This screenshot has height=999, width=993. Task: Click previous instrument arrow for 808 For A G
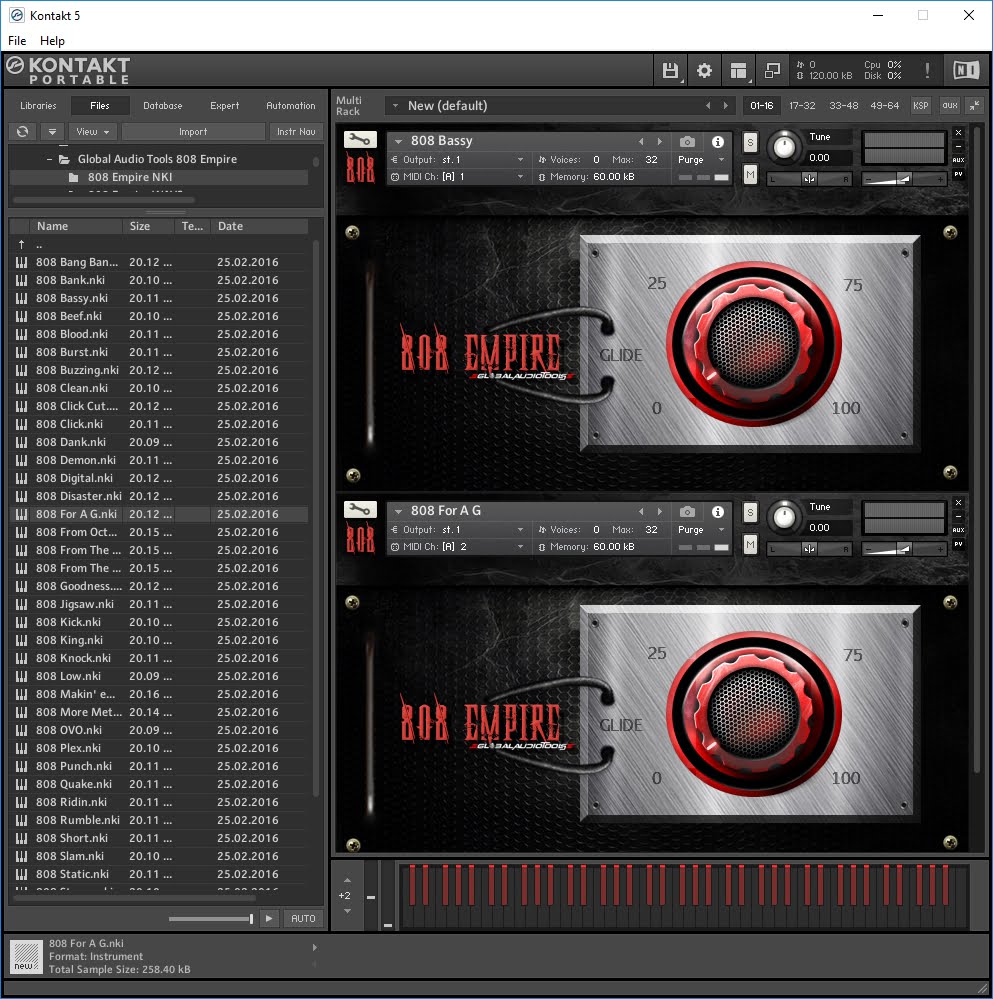coord(641,512)
